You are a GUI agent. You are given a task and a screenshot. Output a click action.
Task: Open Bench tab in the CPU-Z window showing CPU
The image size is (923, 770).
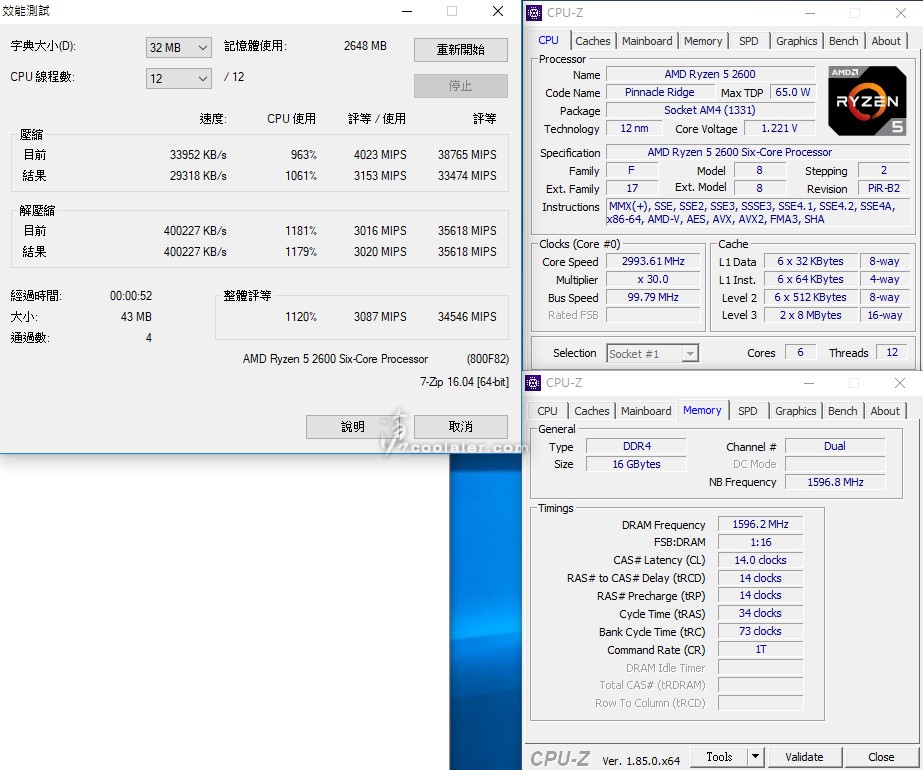click(844, 41)
